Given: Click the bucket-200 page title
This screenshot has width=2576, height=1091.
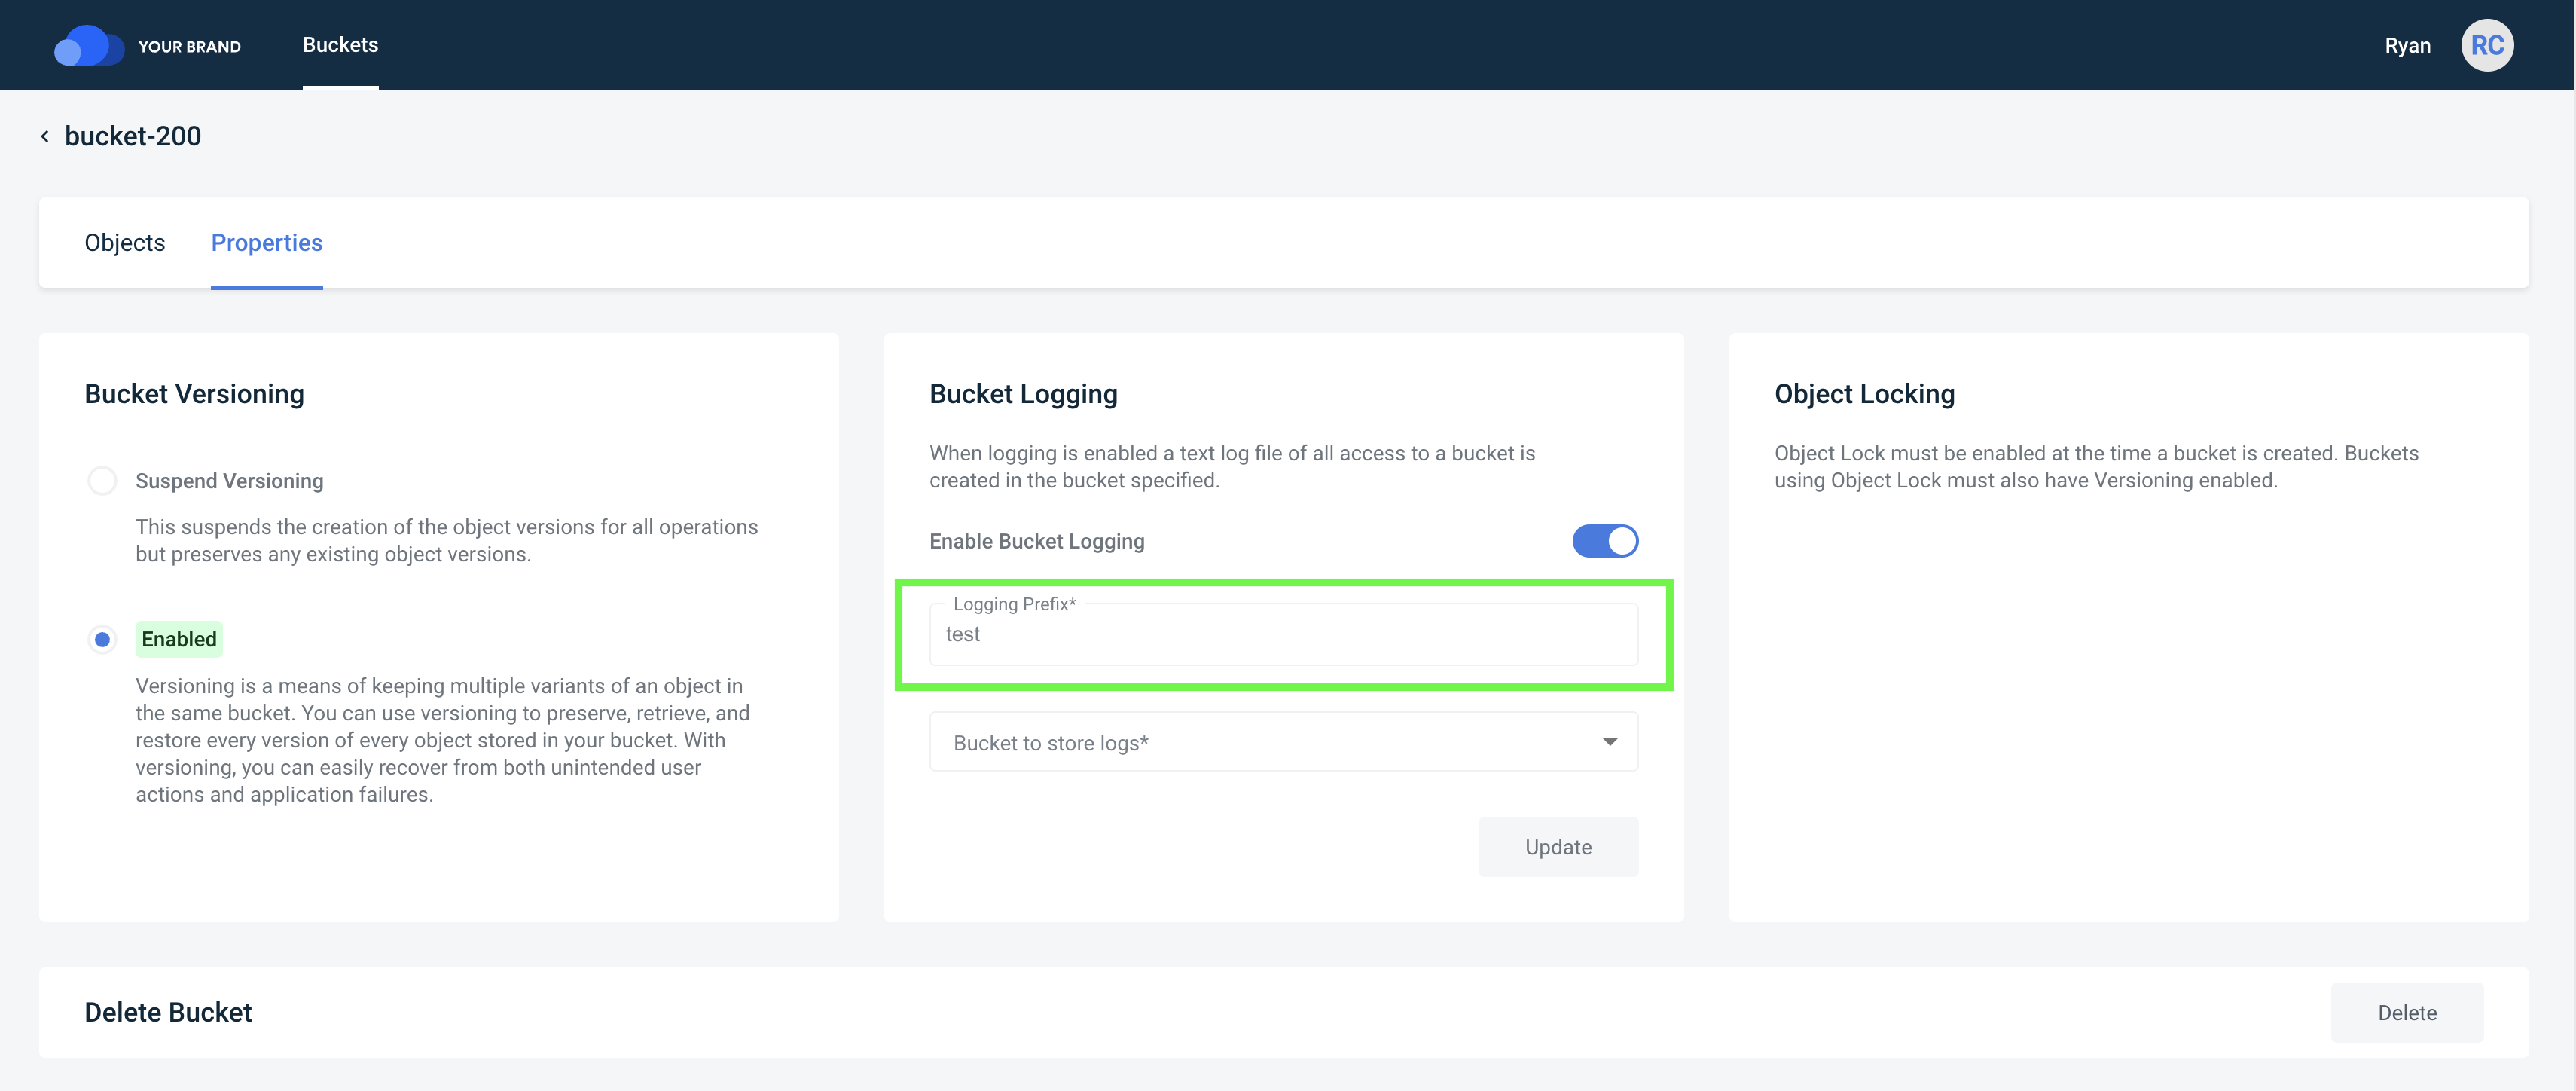Looking at the screenshot, I should pos(133,136).
